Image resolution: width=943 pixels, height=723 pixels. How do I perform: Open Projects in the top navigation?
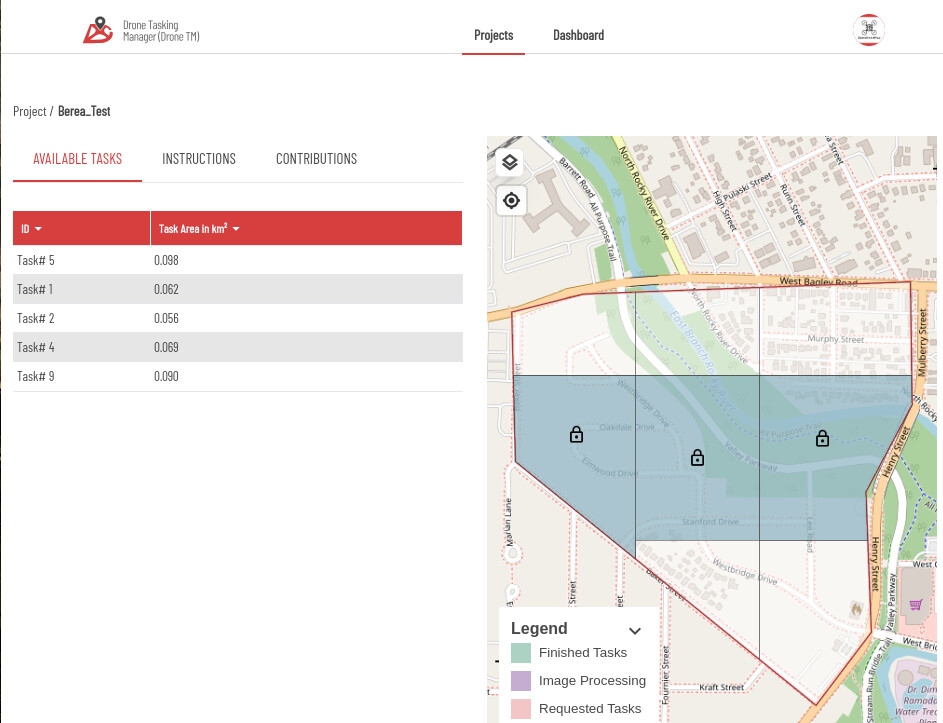(493, 35)
